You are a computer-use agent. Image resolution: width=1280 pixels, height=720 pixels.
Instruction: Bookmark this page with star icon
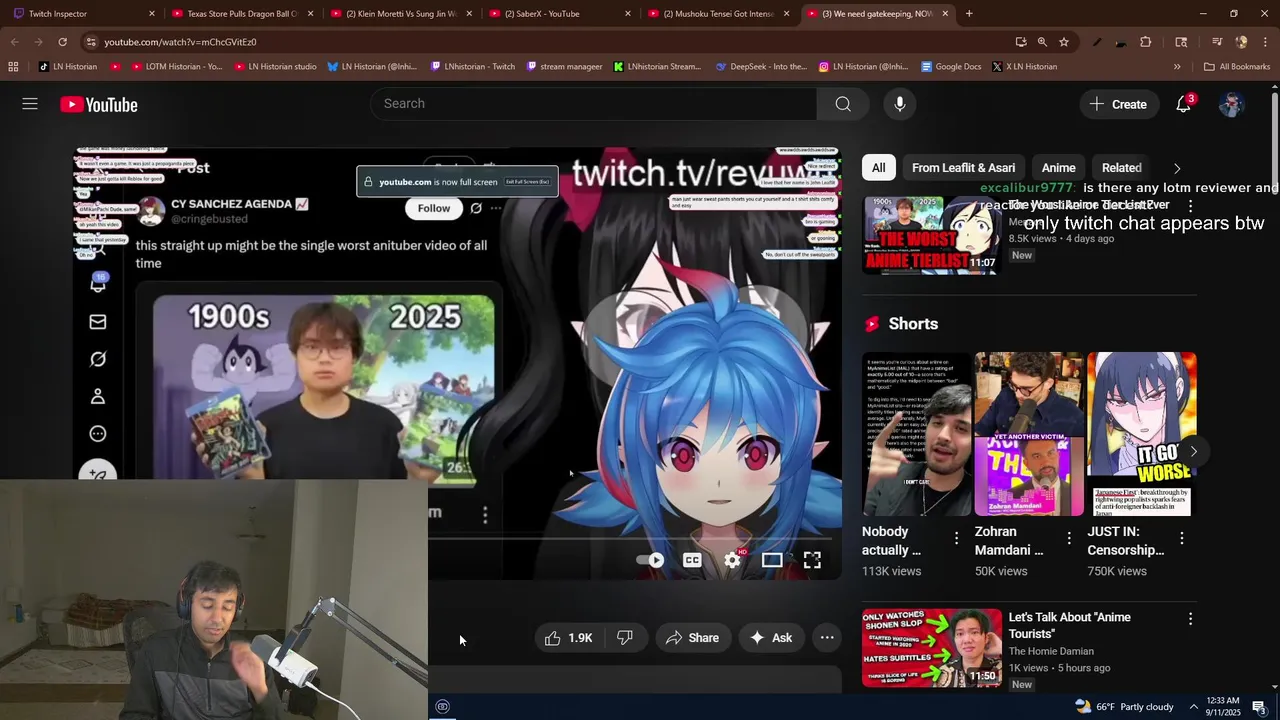pos(1064,42)
